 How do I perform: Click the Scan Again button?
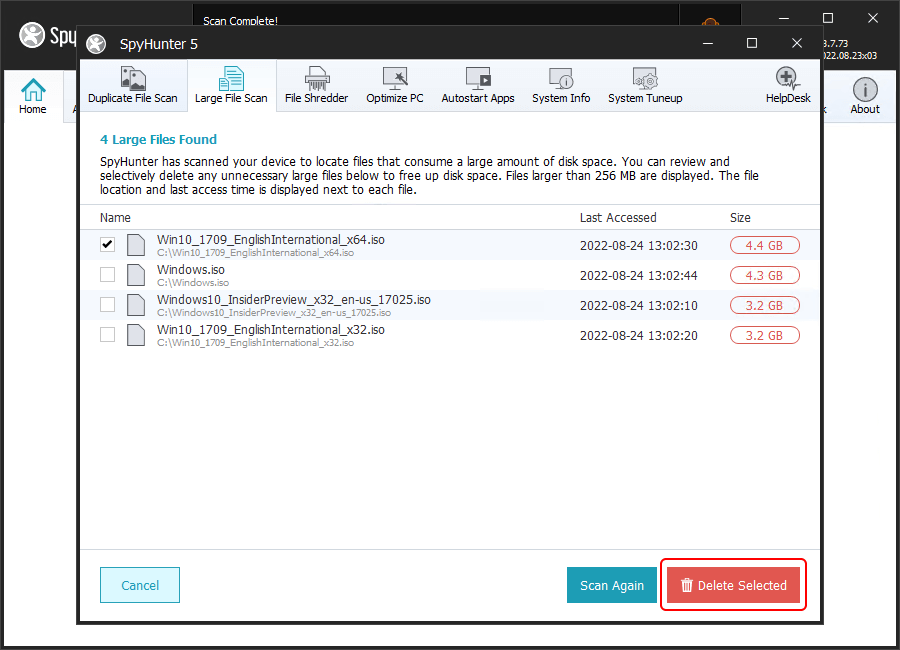point(612,585)
